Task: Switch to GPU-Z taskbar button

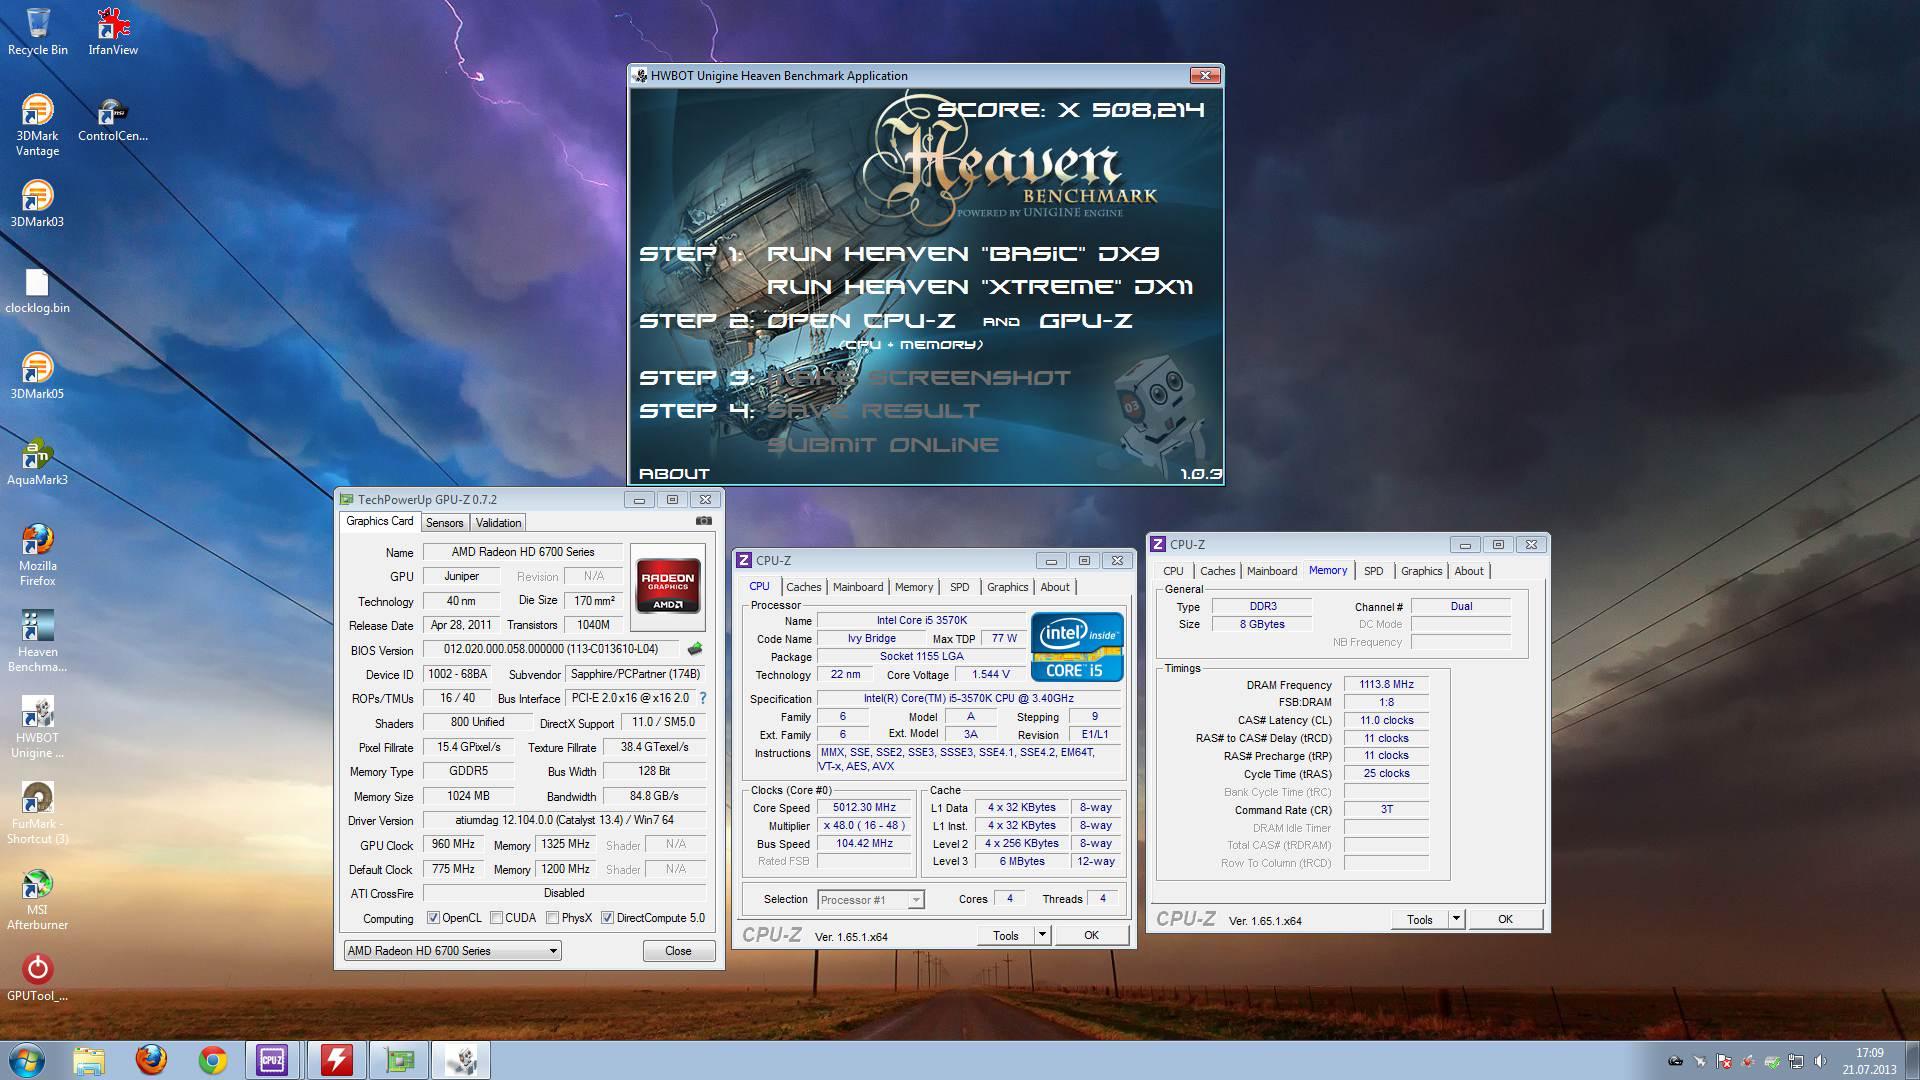Action: (x=399, y=1059)
